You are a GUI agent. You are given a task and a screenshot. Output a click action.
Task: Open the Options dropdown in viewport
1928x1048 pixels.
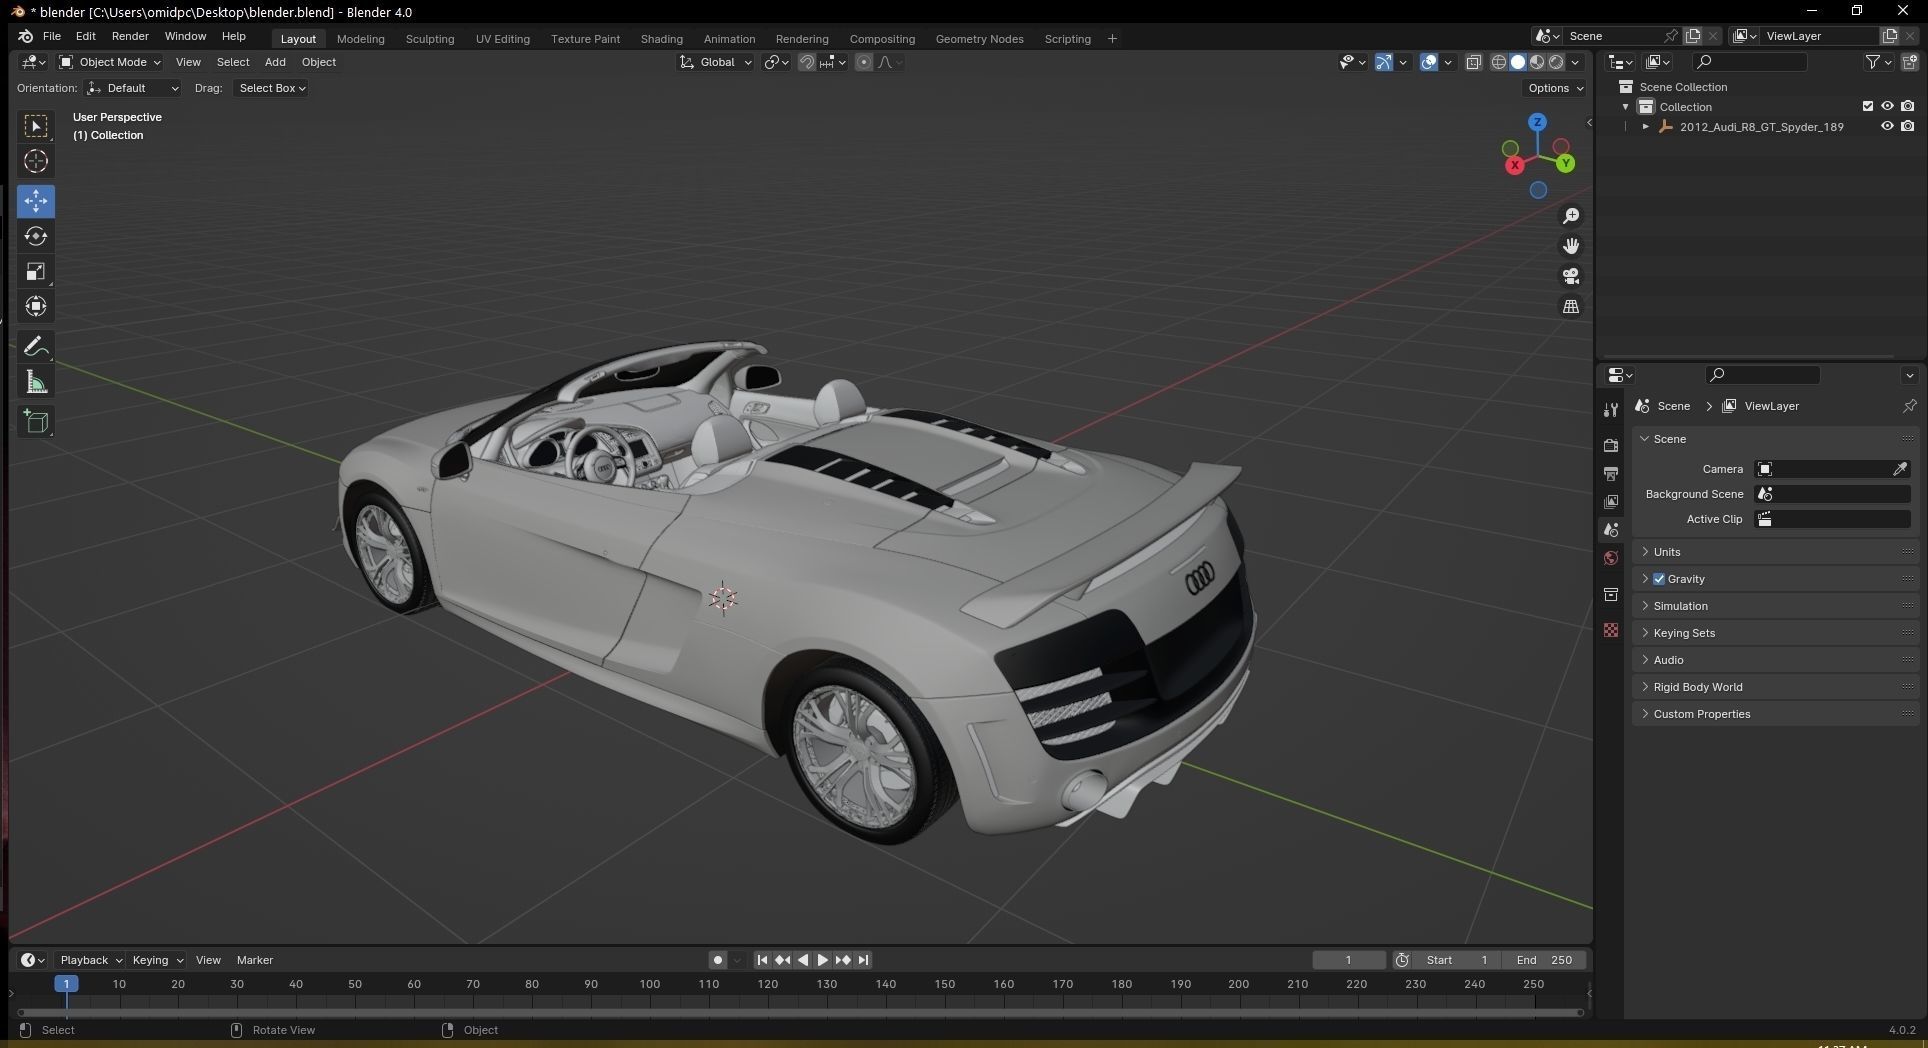[x=1555, y=88]
